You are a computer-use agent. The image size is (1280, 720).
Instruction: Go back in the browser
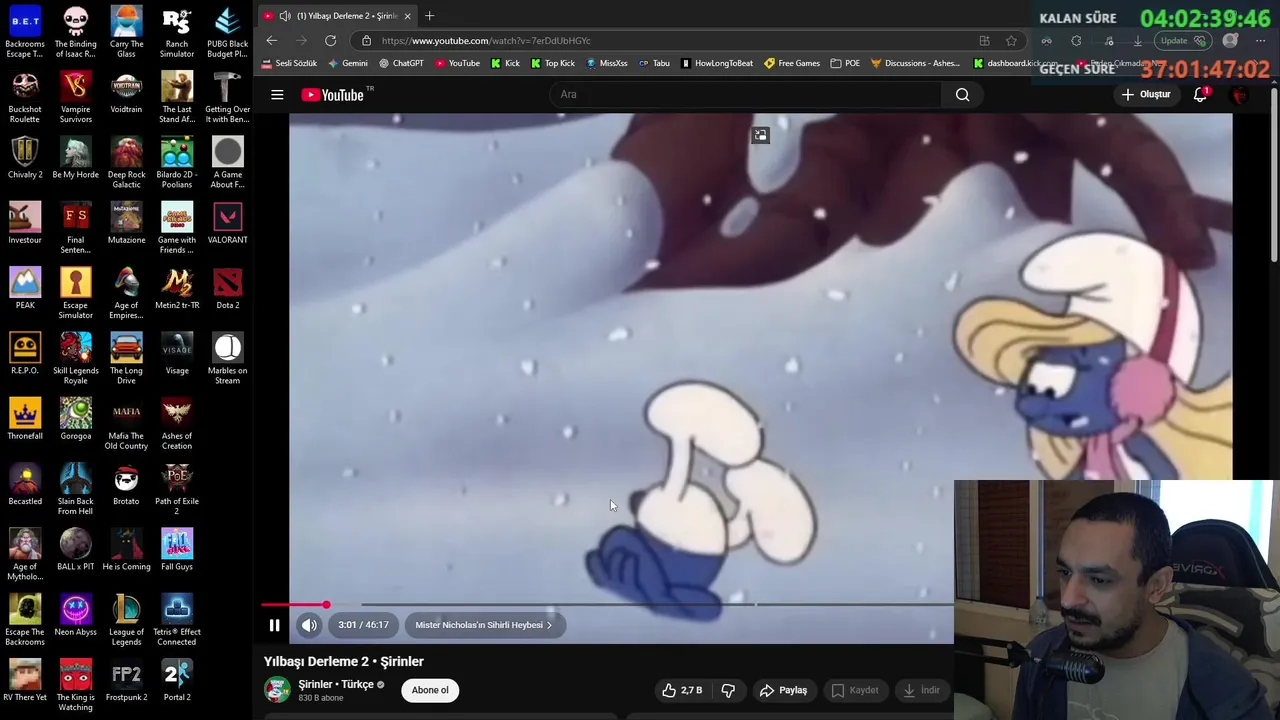pyautogui.click(x=272, y=40)
